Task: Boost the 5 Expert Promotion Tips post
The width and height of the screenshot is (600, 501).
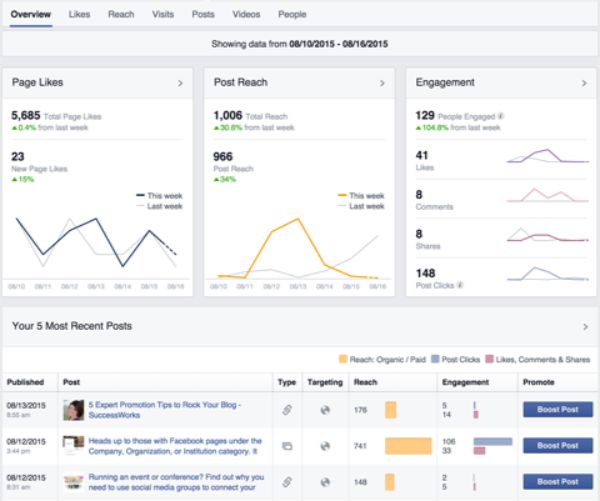Action: click(x=557, y=409)
